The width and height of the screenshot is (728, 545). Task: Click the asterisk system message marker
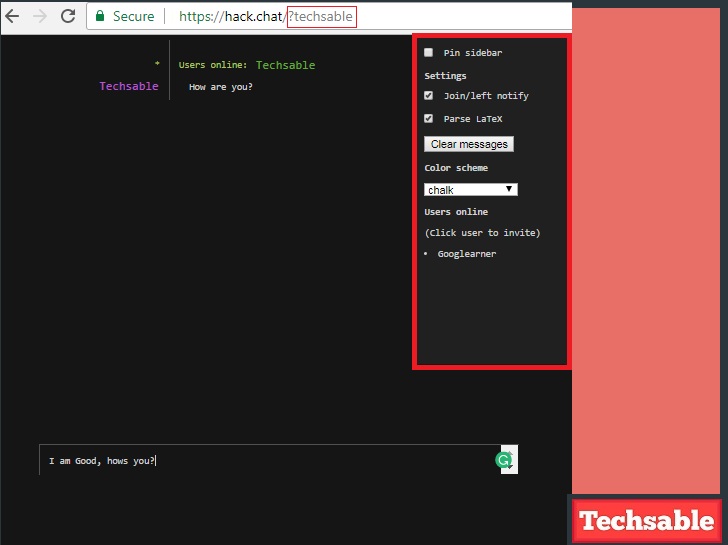click(x=157, y=63)
